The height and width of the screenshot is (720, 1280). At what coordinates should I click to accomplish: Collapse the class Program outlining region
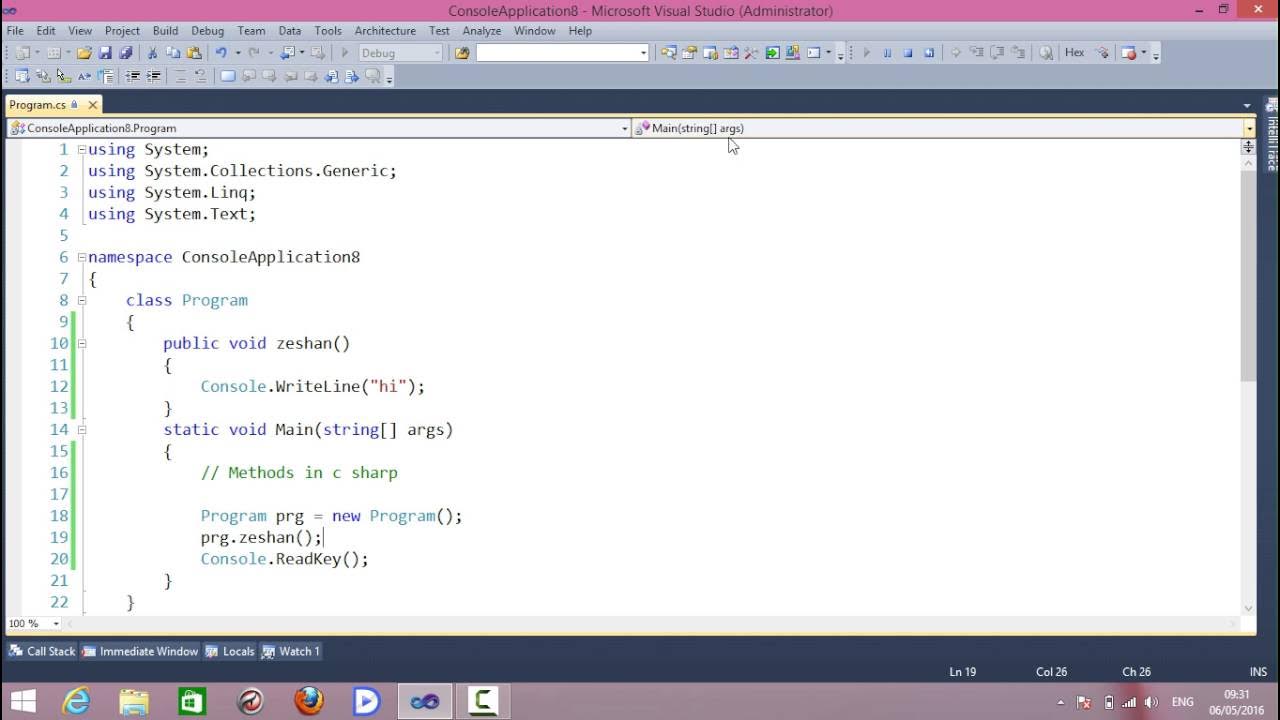[82, 300]
